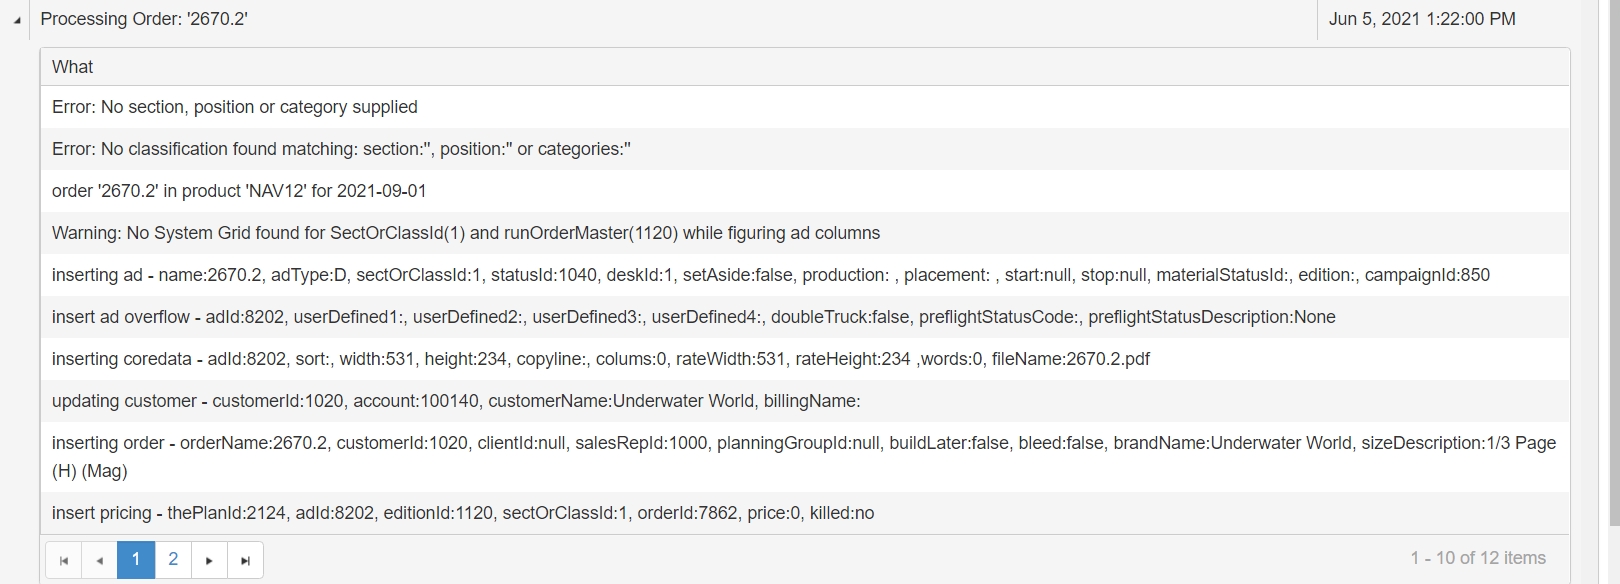
Task: Click the 'inserting coredata' log row
Action: (x=600, y=359)
